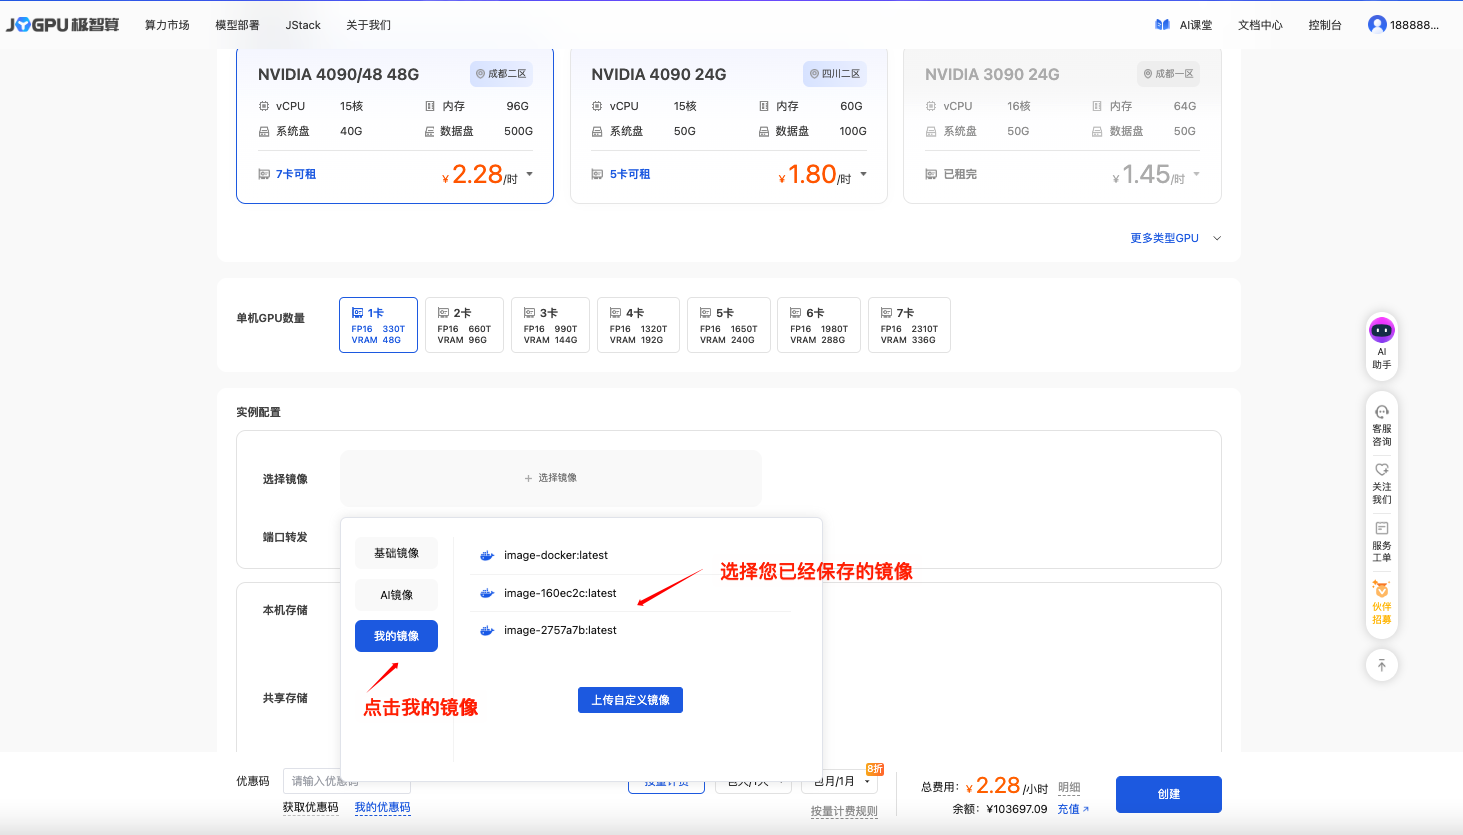The width and height of the screenshot is (1463, 835).
Task: Expand the 更多类型GPU list
Action: (x=1175, y=238)
